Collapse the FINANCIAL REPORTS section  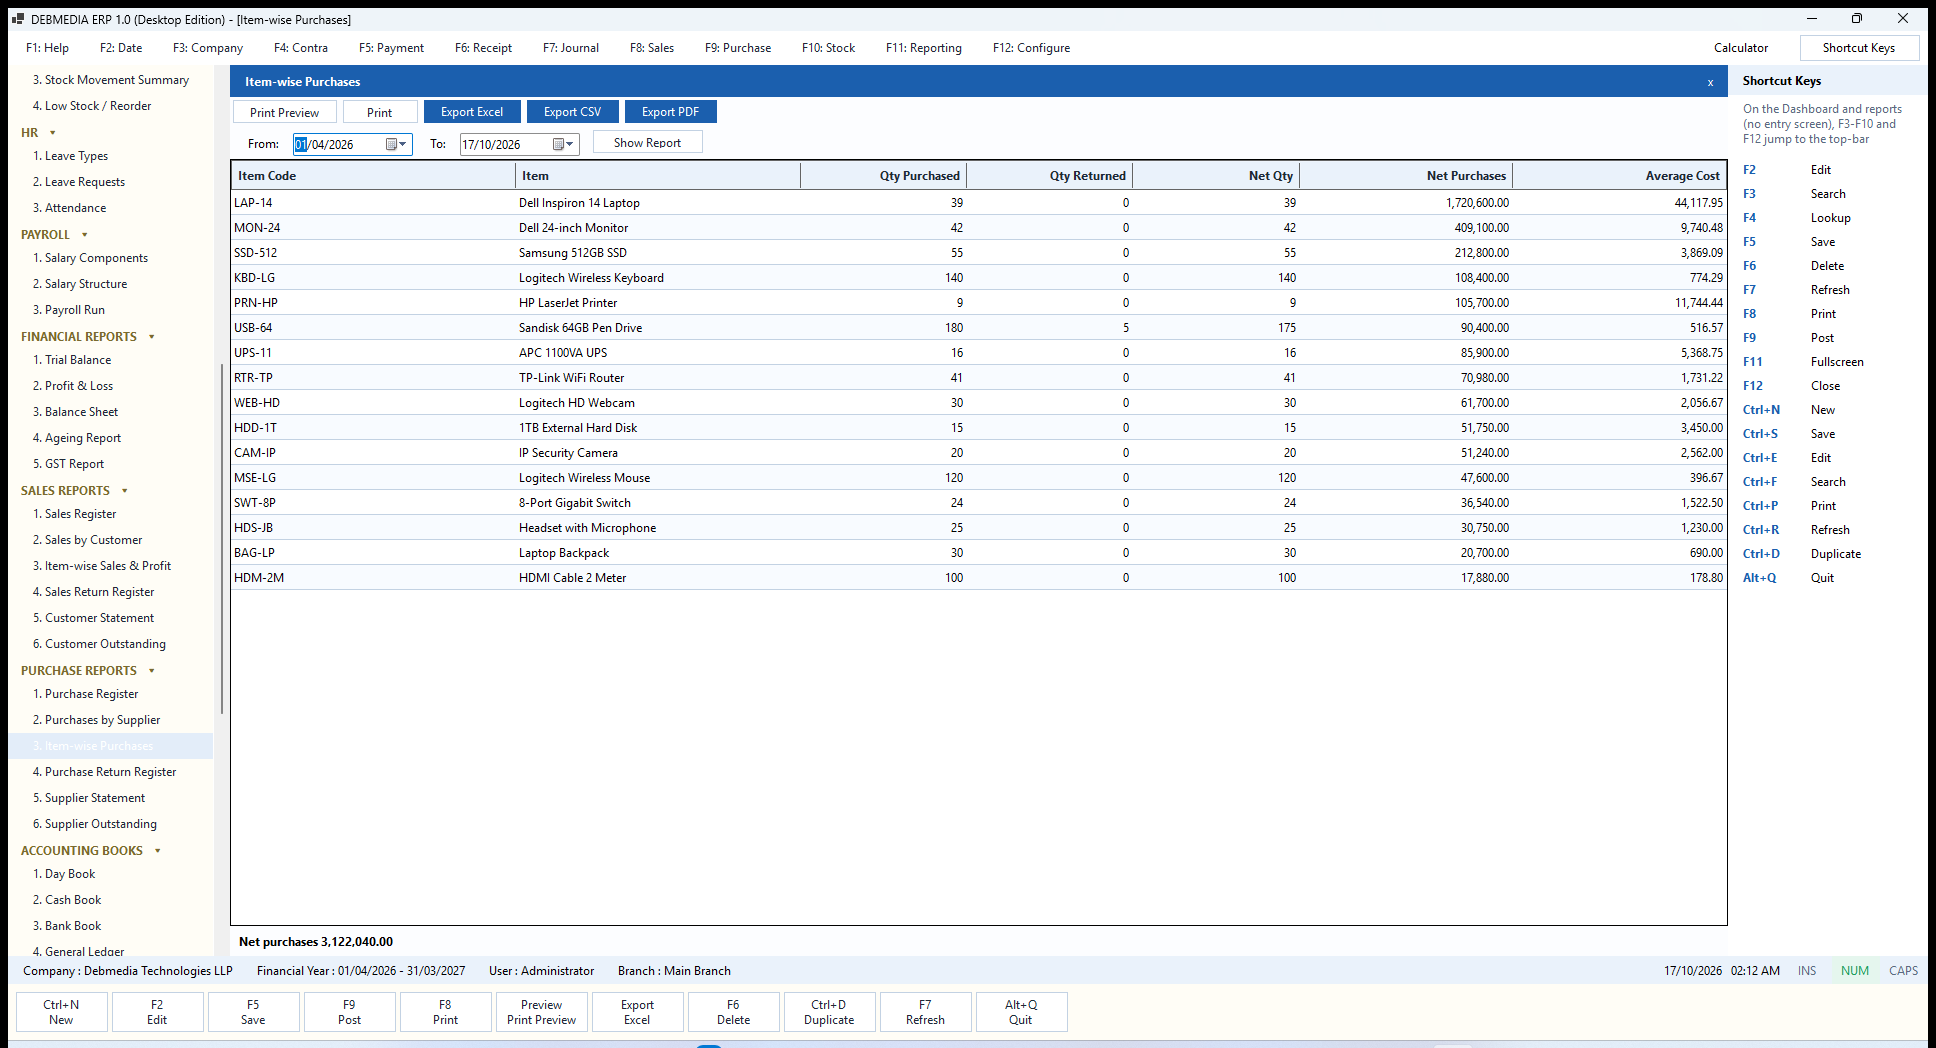pyautogui.click(x=152, y=337)
